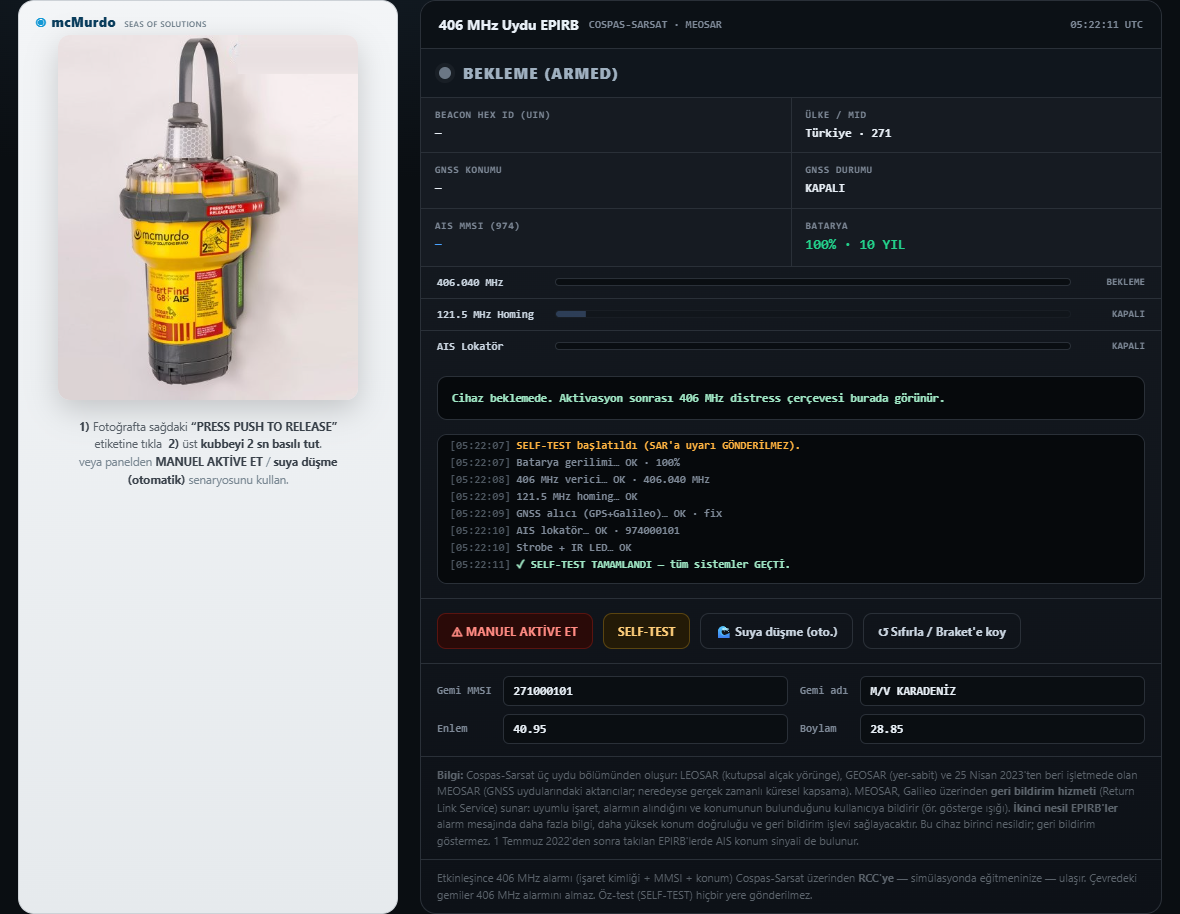
Task: Select the Enlem latitude field
Action: (645, 729)
